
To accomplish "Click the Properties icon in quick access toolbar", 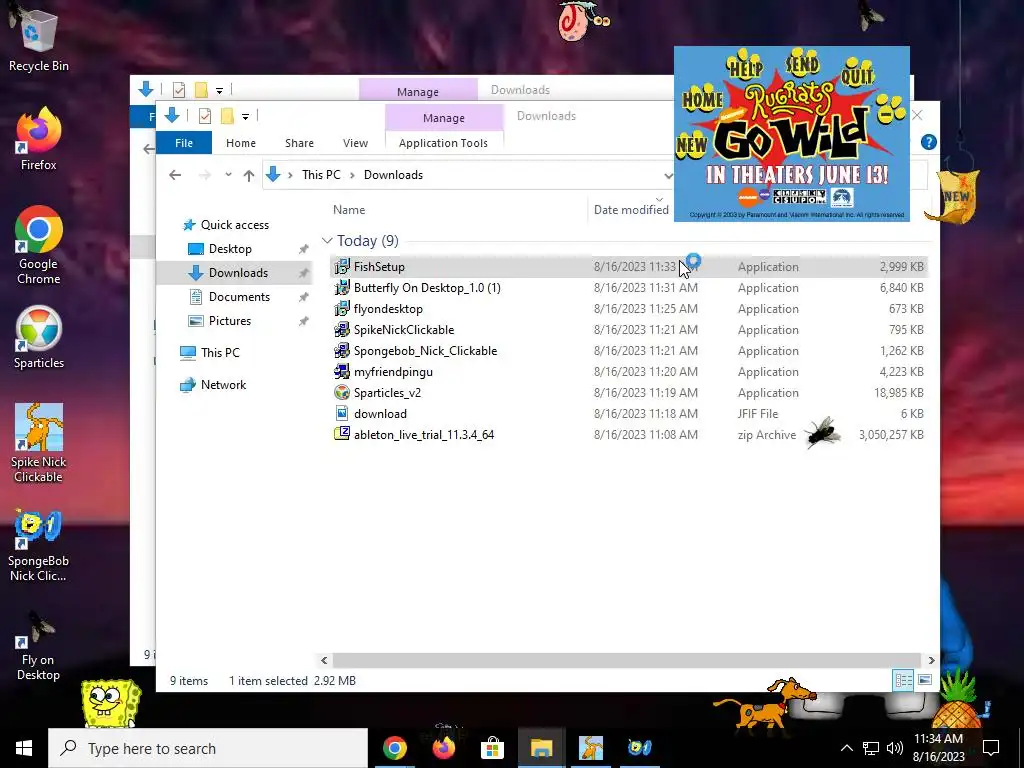I will [x=204, y=116].
